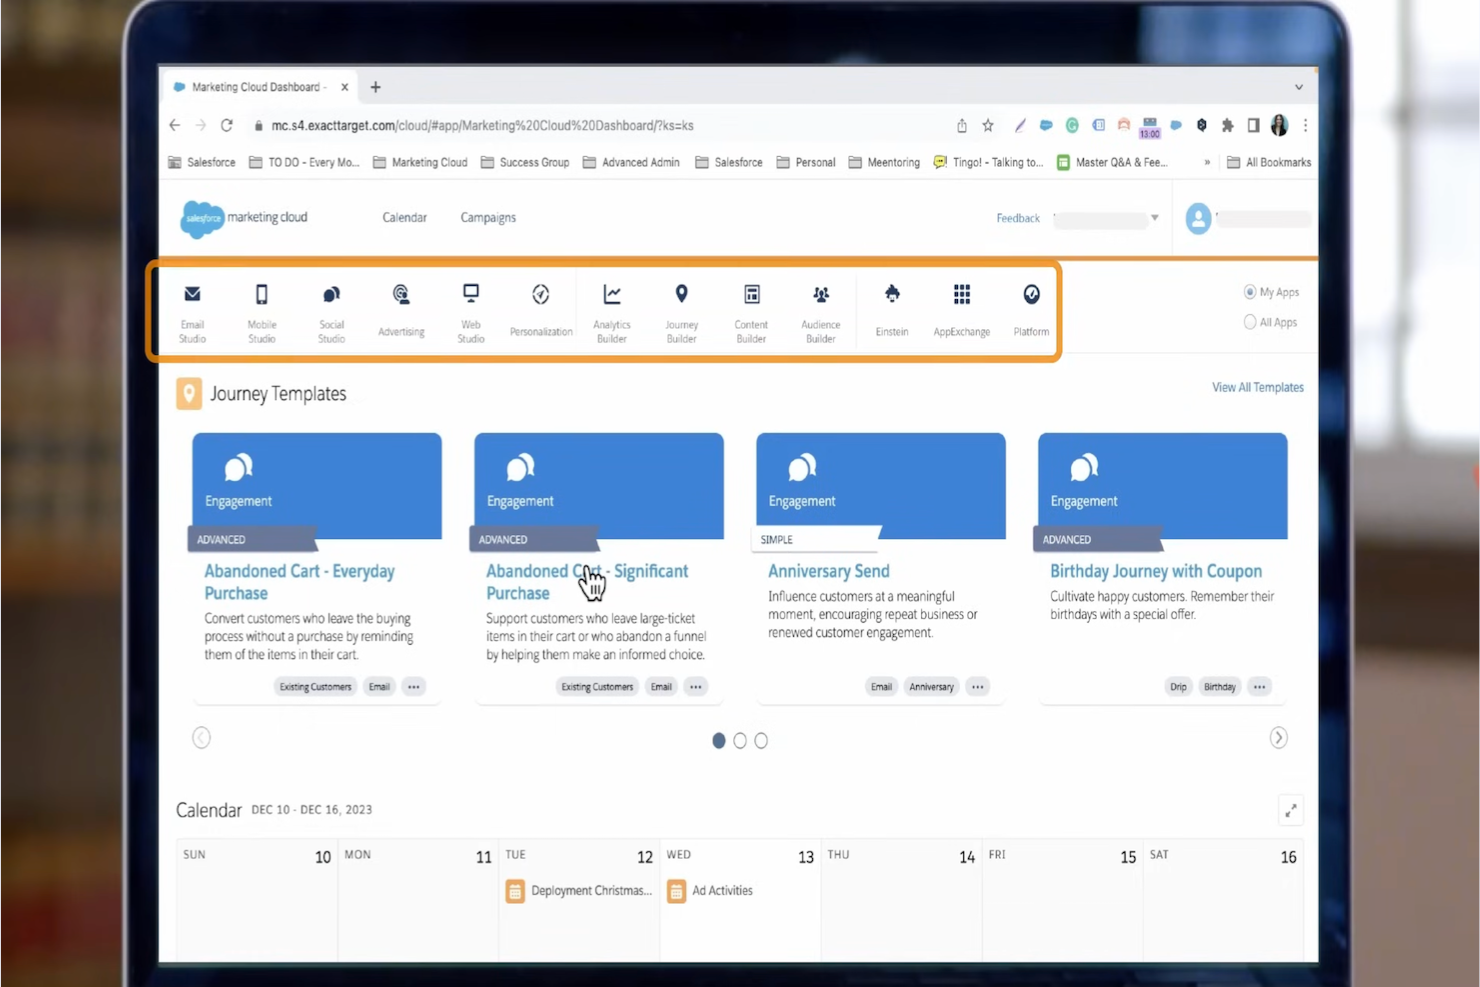Open Chrome three-dot menu

(1305, 125)
